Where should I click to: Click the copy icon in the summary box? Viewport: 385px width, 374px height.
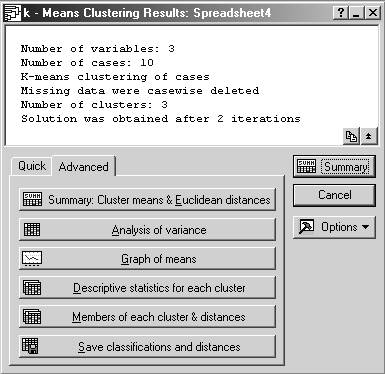[351, 136]
